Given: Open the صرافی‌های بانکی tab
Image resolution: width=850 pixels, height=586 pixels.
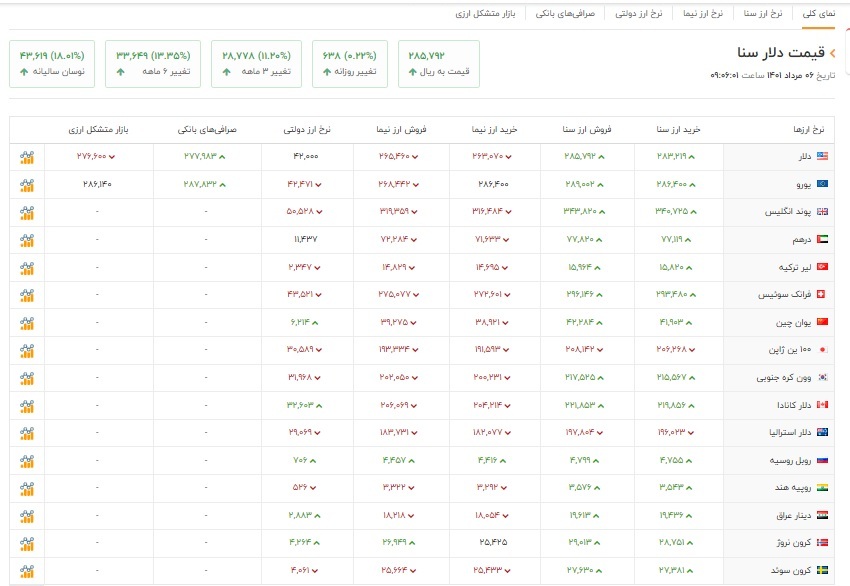Looking at the screenshot, I should click(x=565, y=14).
